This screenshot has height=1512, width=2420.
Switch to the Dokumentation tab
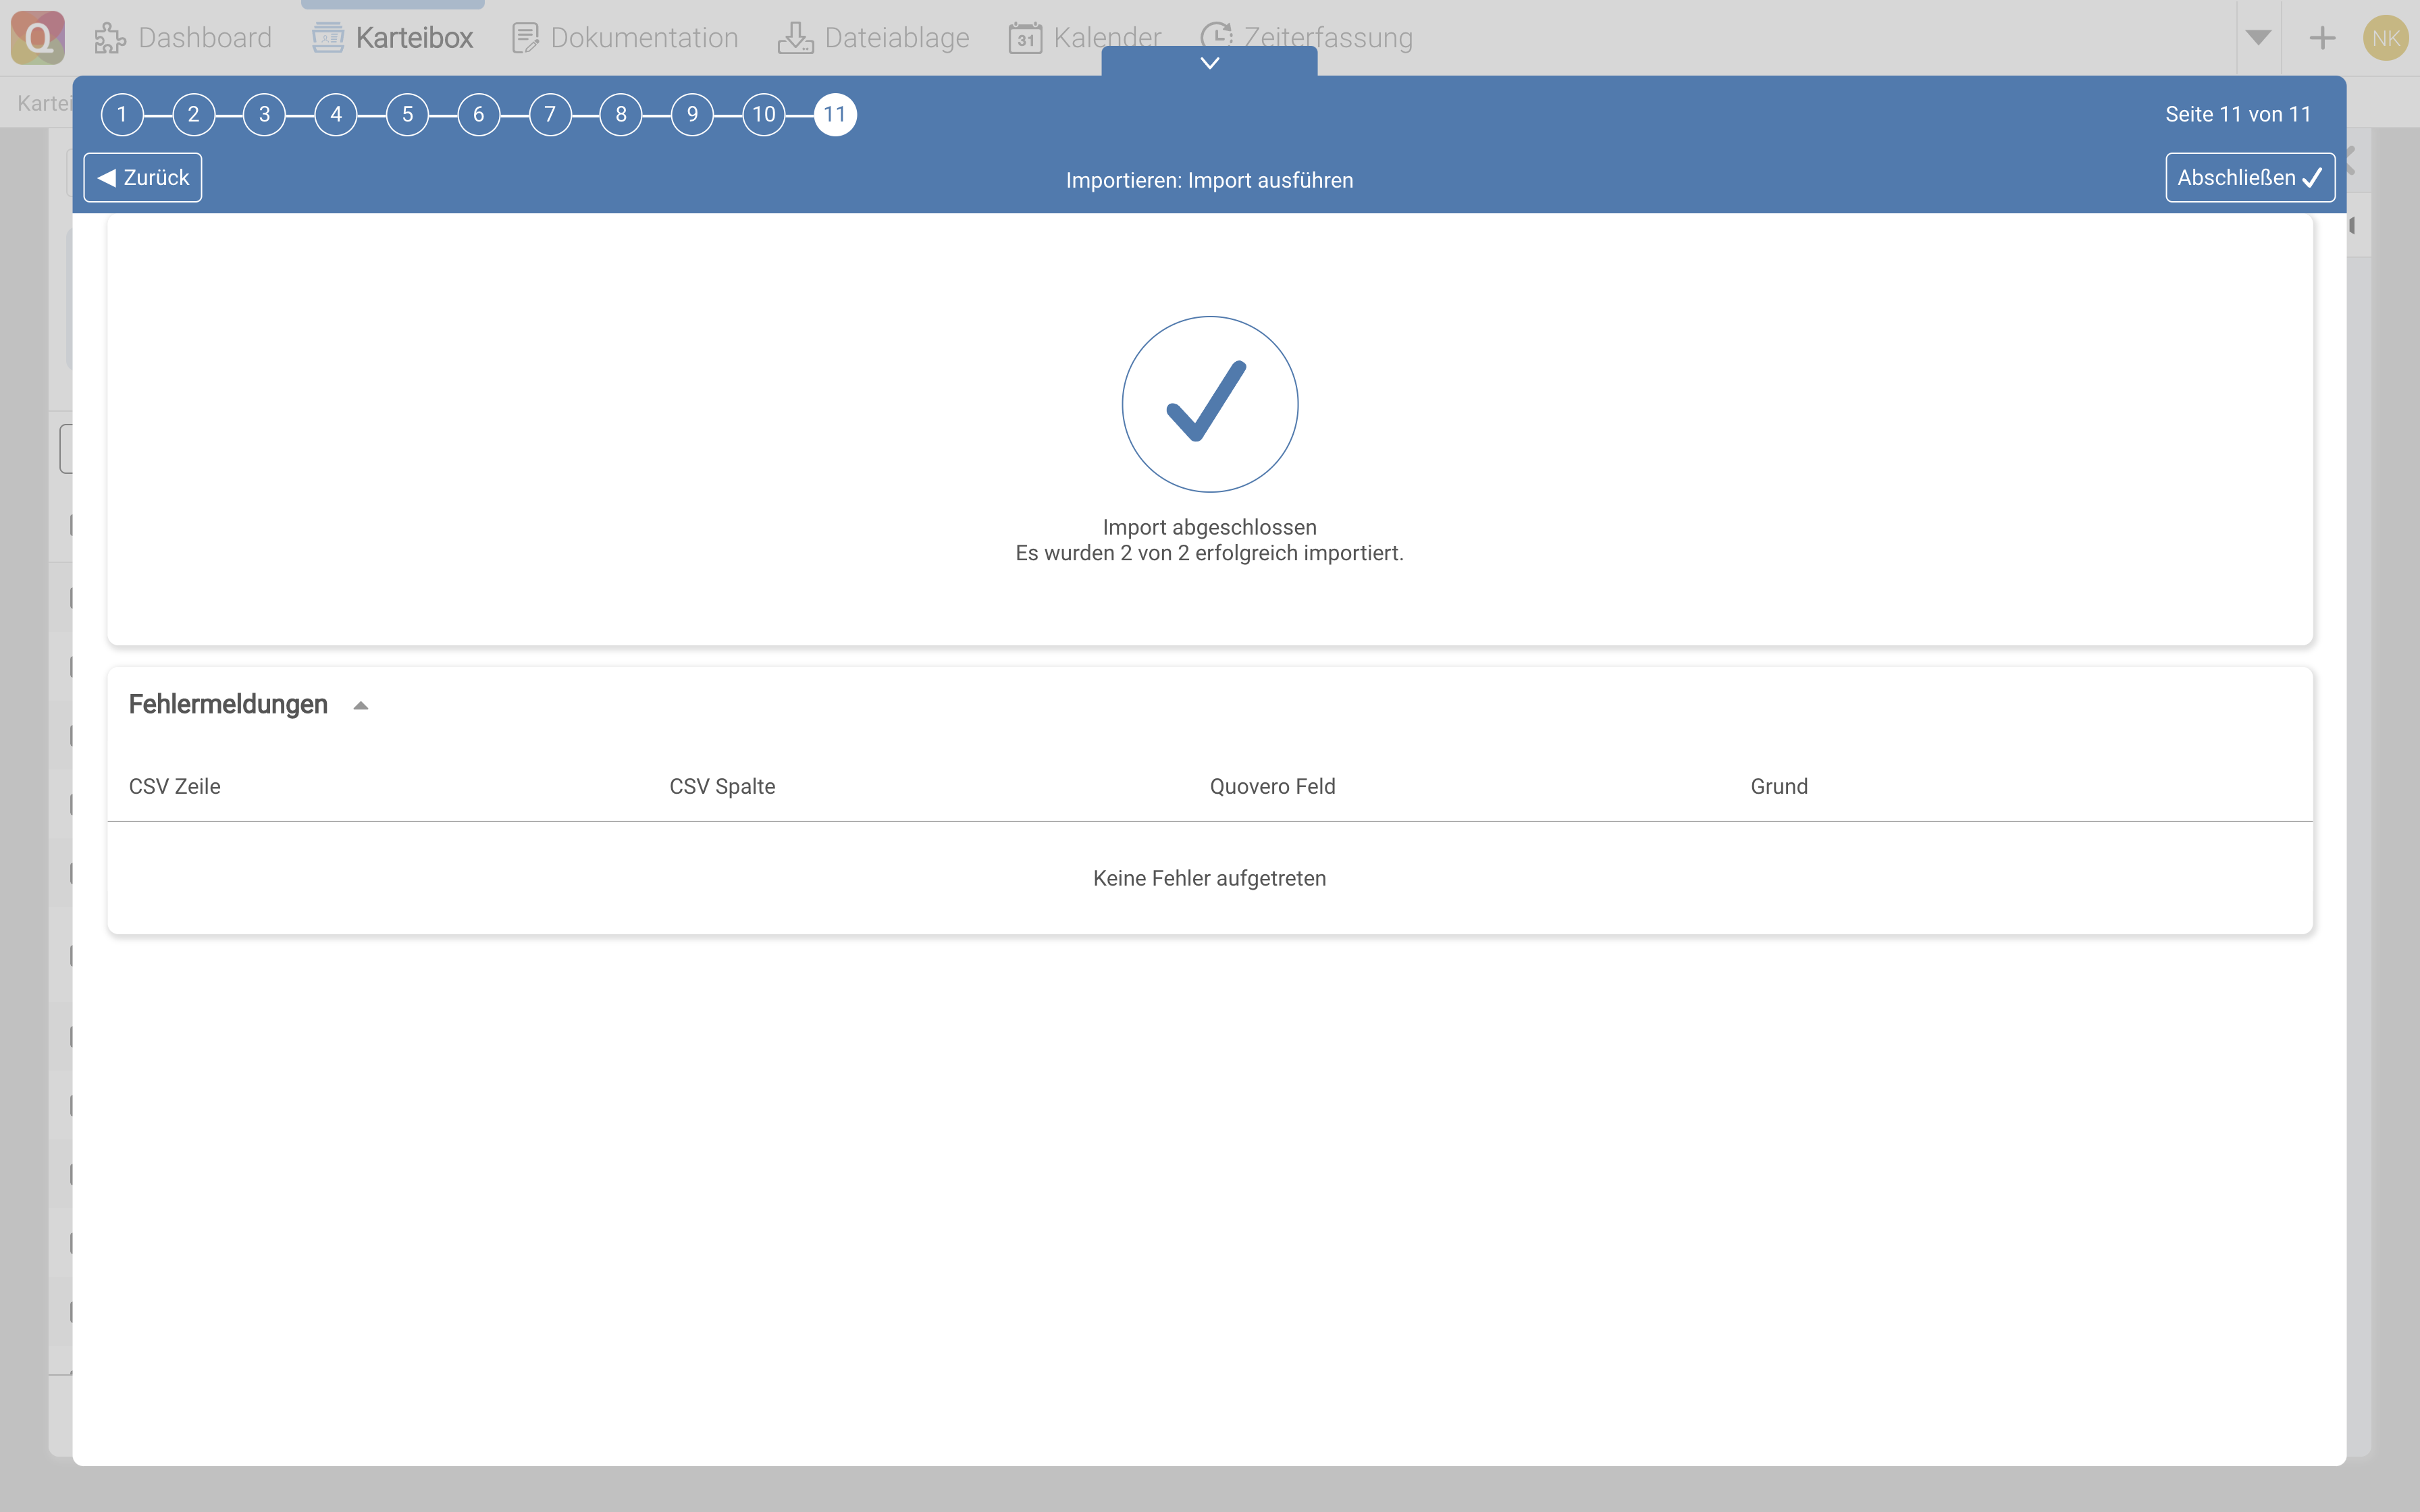click(644, 38)
